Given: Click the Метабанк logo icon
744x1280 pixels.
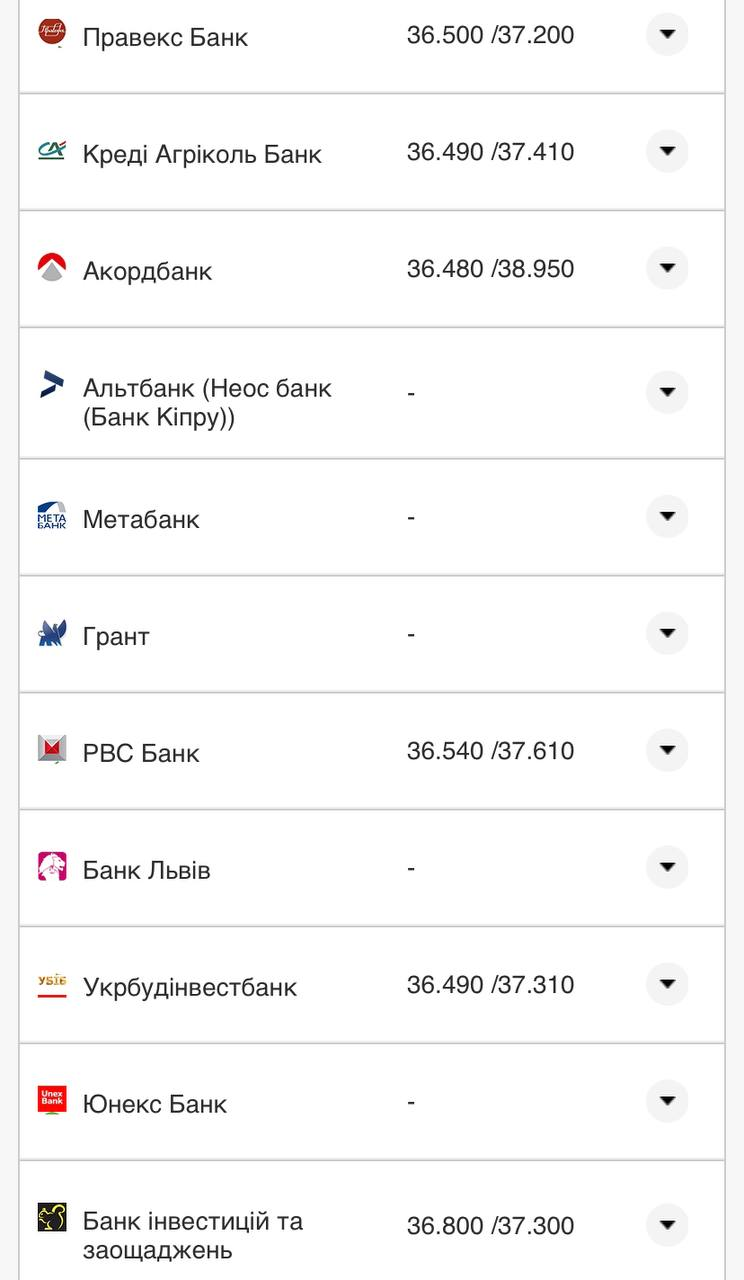Looking at the screenshot, I should pos(52,516).
